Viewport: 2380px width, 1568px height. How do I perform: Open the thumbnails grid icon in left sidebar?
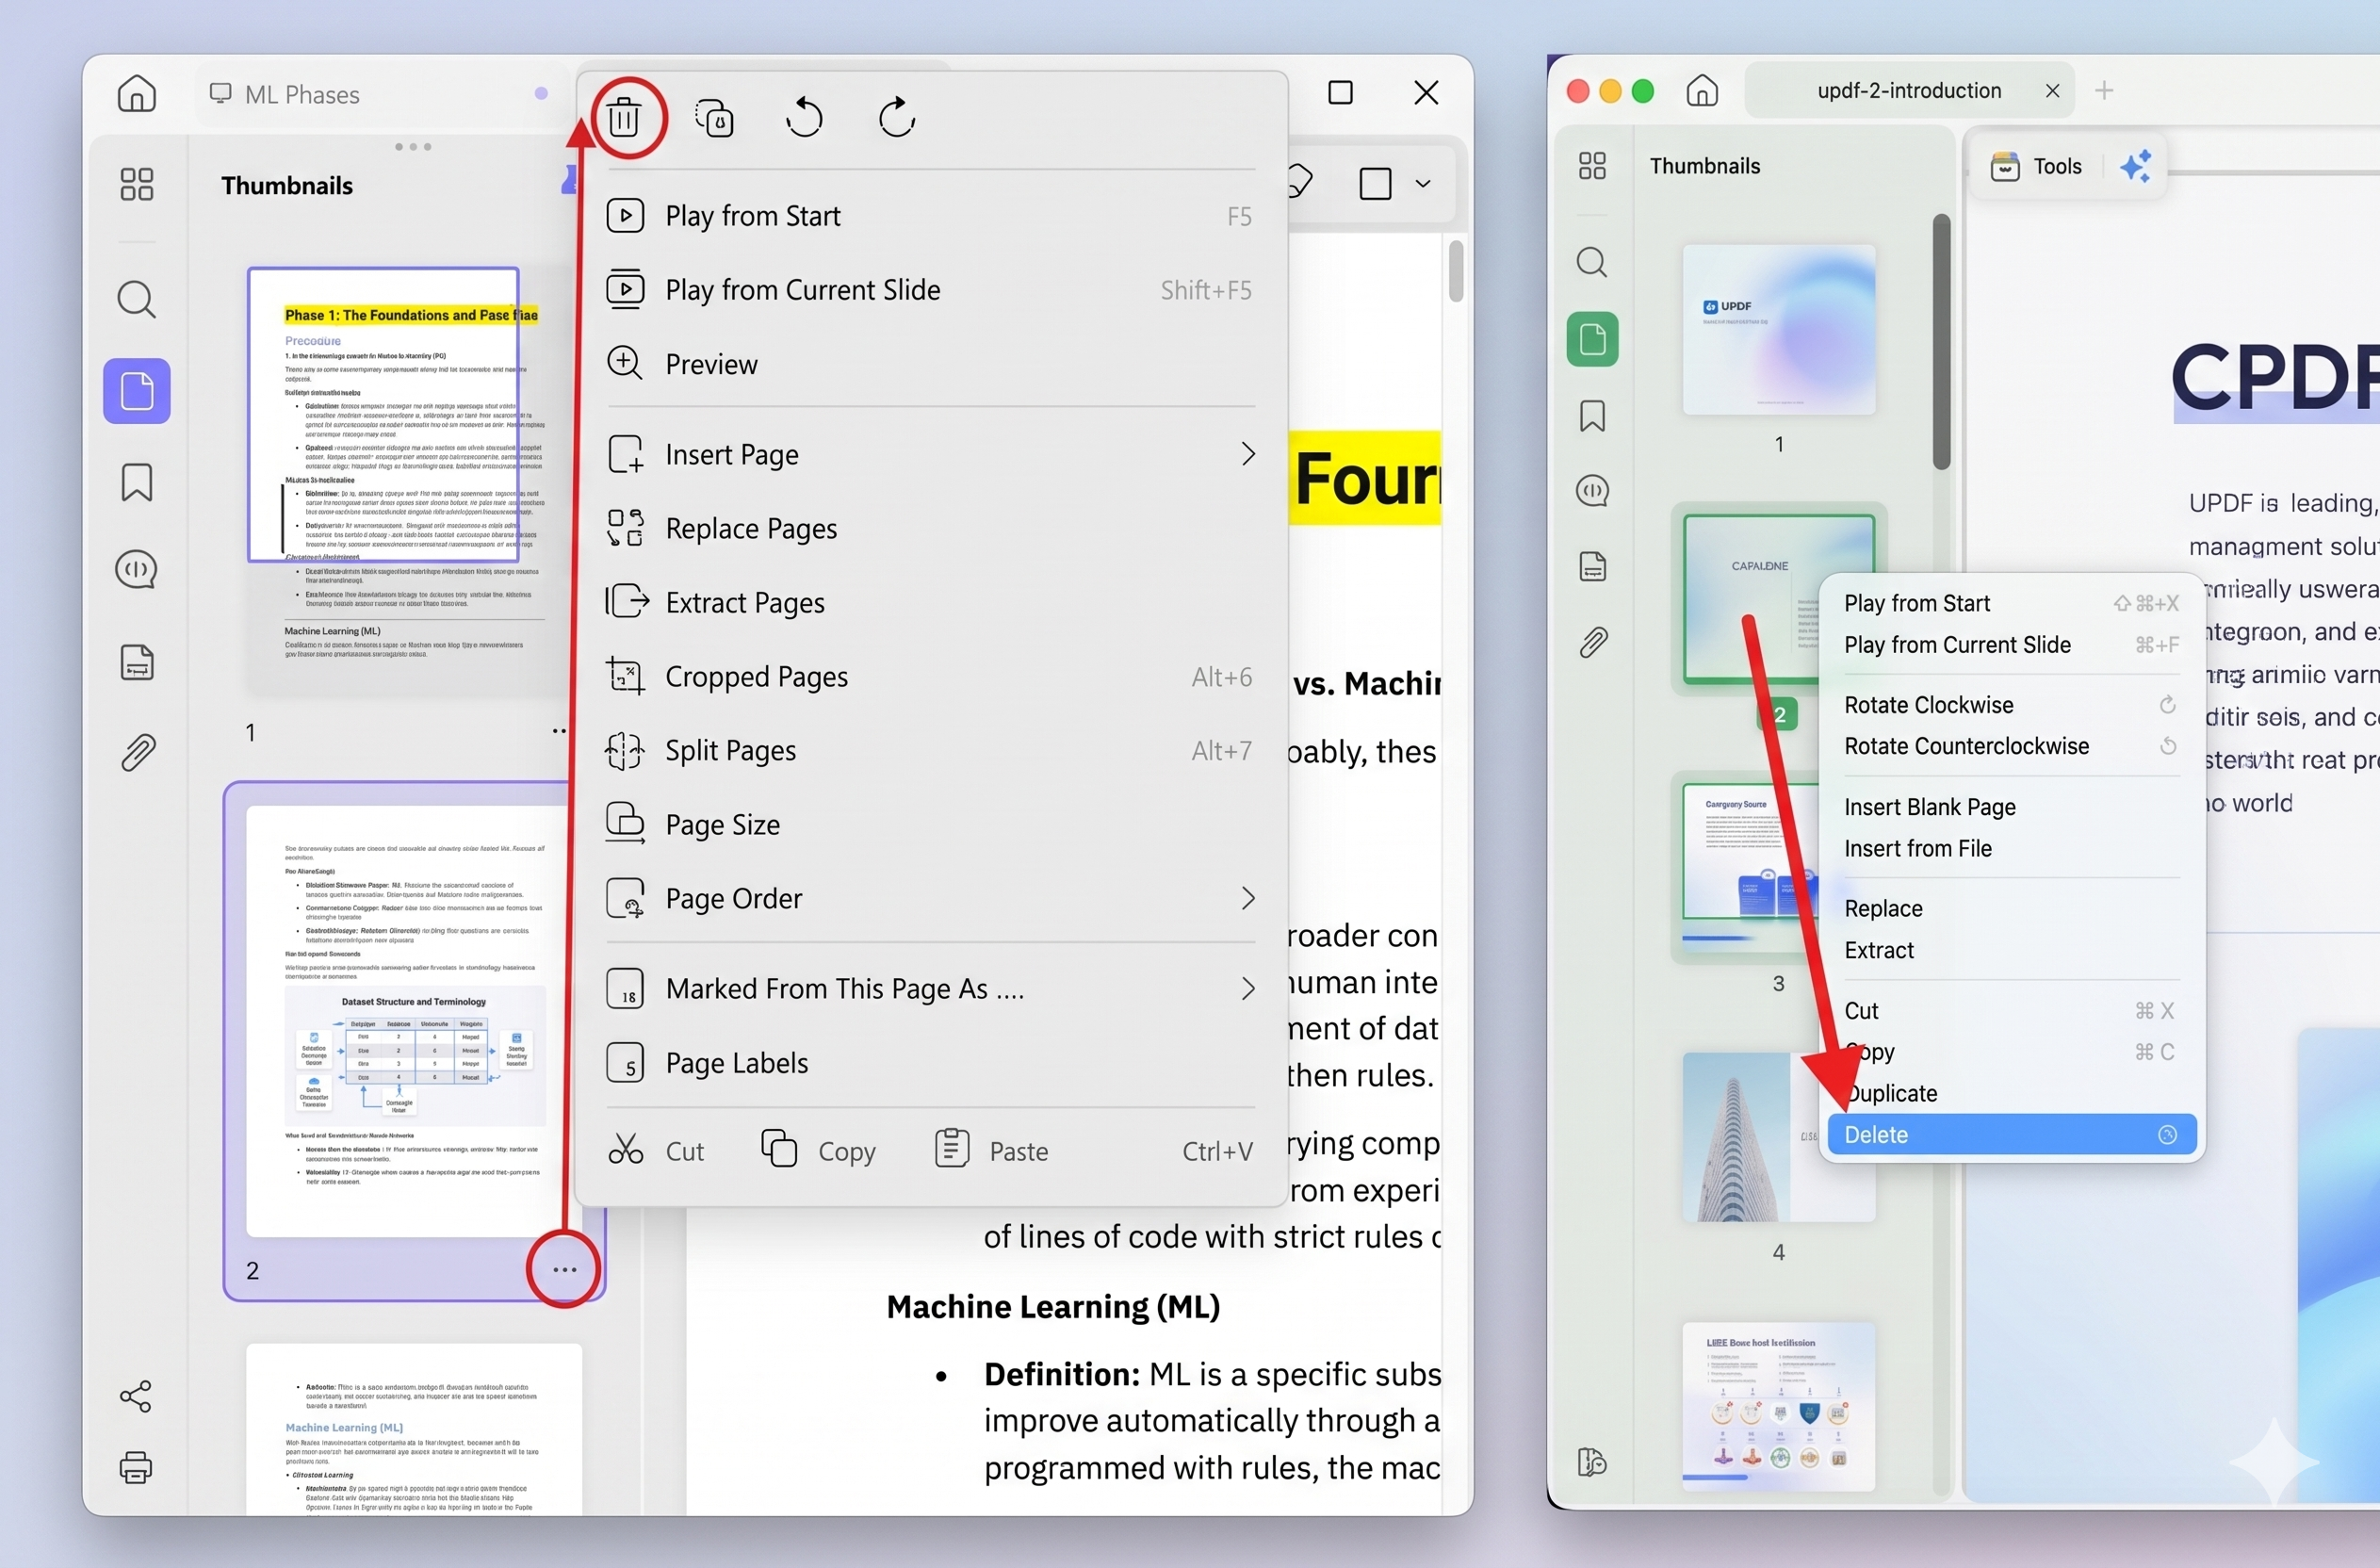(x=136, y=184)
